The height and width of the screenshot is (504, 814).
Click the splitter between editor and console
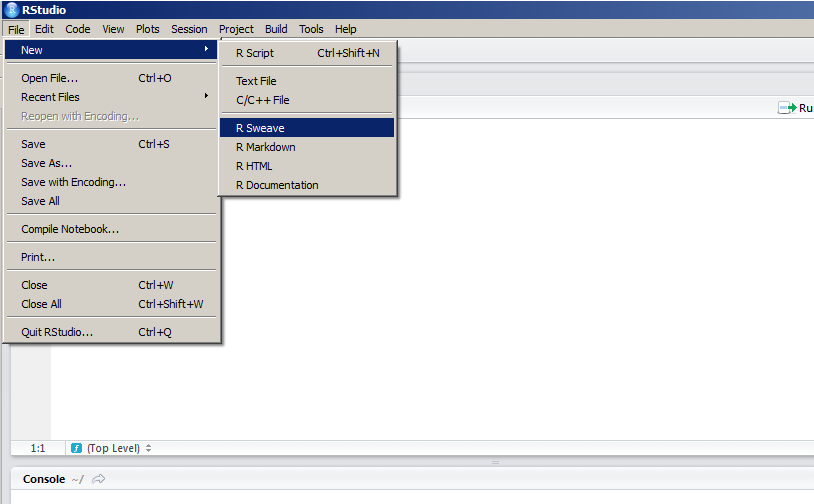(x=493, y=462)
